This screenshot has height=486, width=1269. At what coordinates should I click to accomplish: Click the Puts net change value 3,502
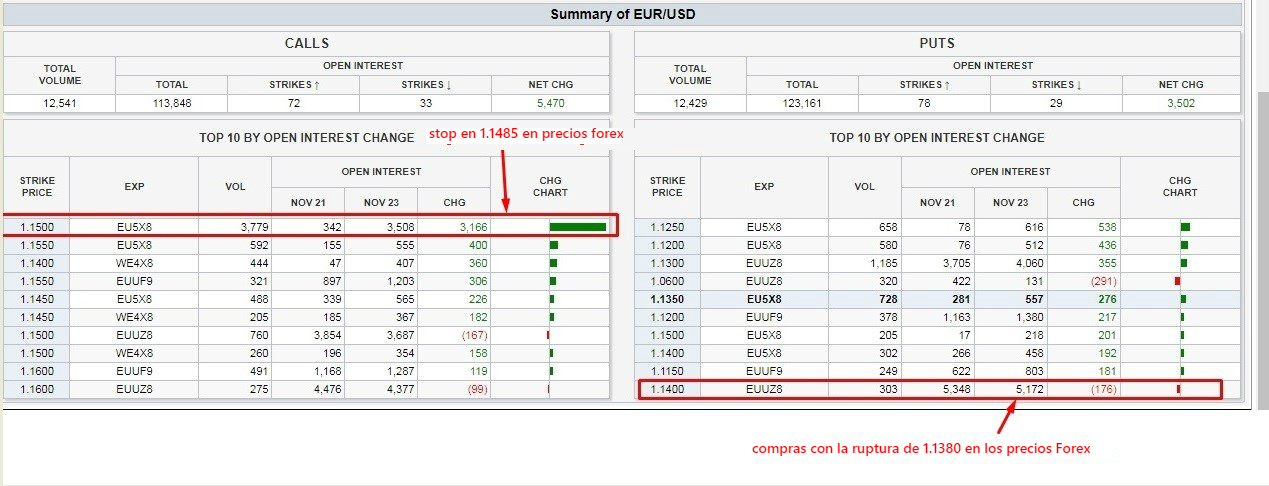pos(1181,103)
